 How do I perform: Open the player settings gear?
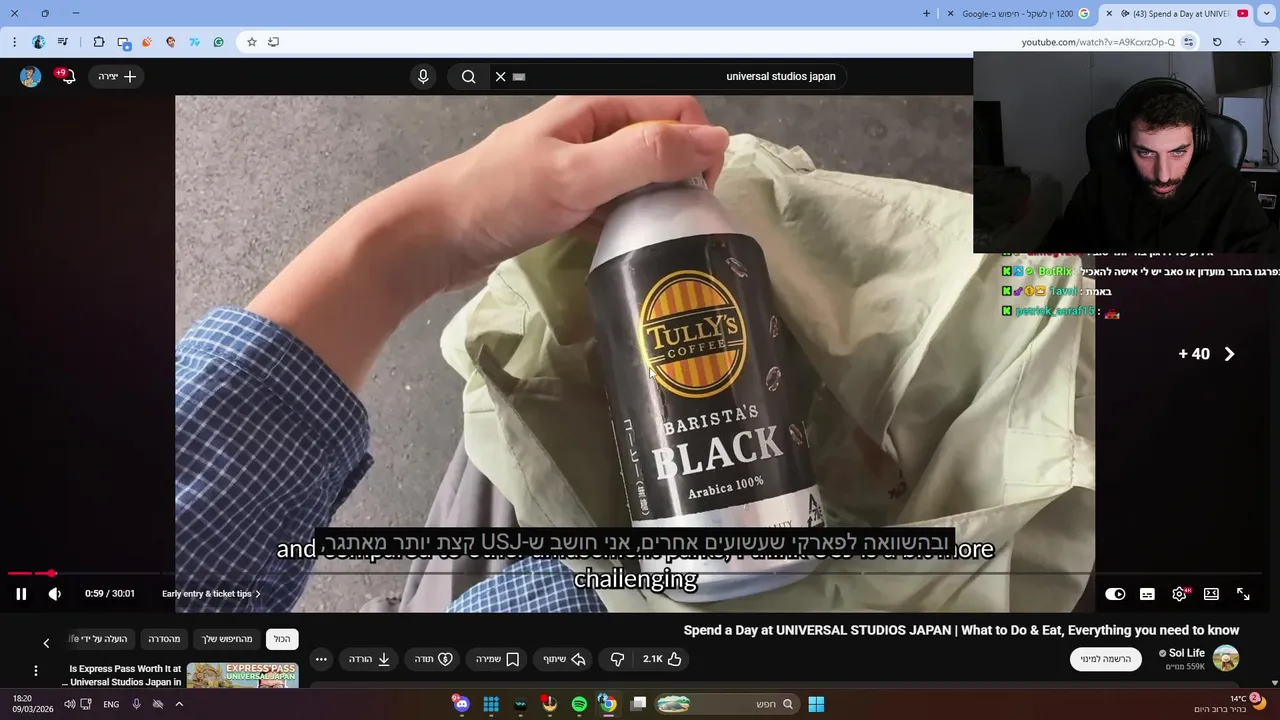coord(1179,594)
